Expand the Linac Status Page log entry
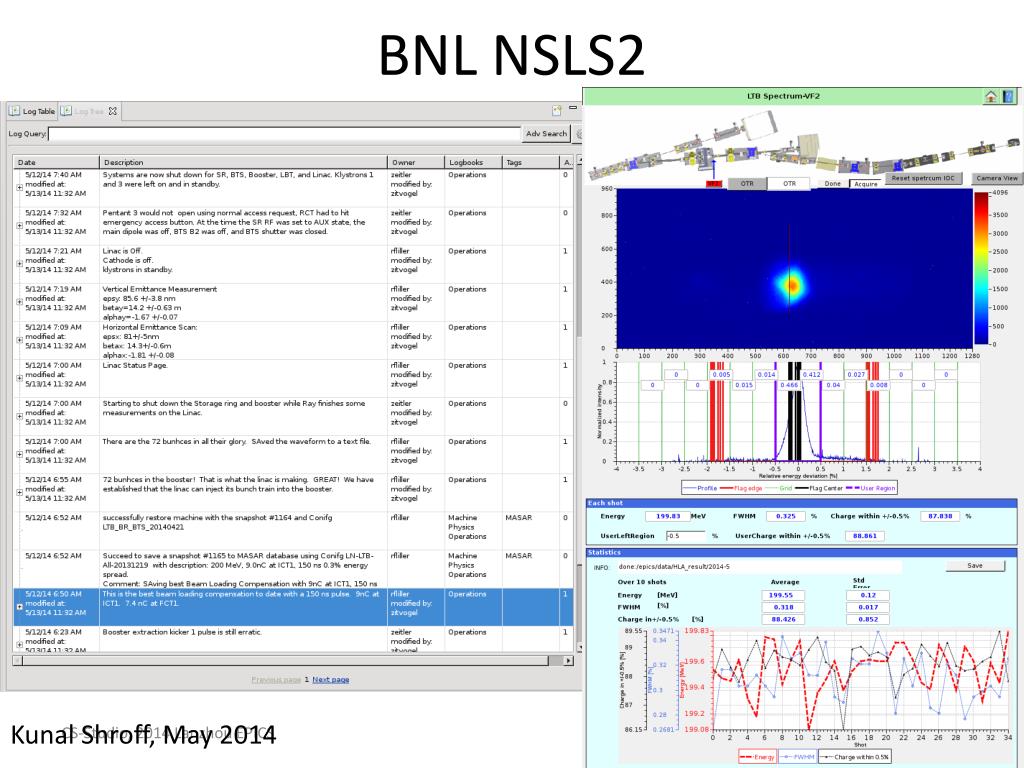The width and height of the screenshot is (1024, 768). click(20, 377)
